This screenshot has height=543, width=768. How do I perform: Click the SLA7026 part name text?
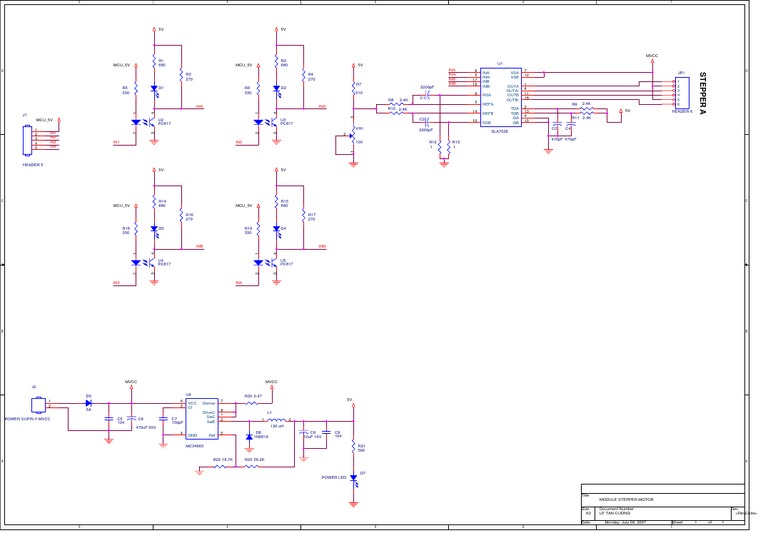(499, 131)
